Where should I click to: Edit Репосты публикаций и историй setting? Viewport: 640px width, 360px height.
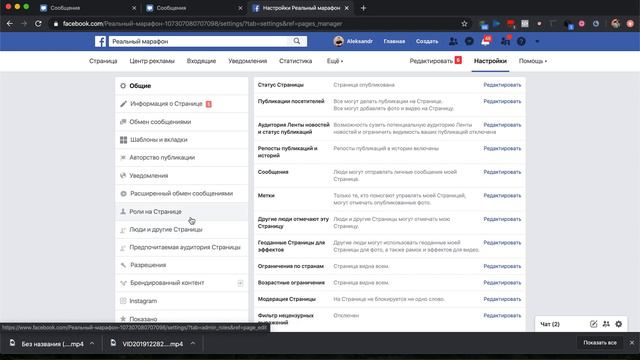click(x=502, y=149)
